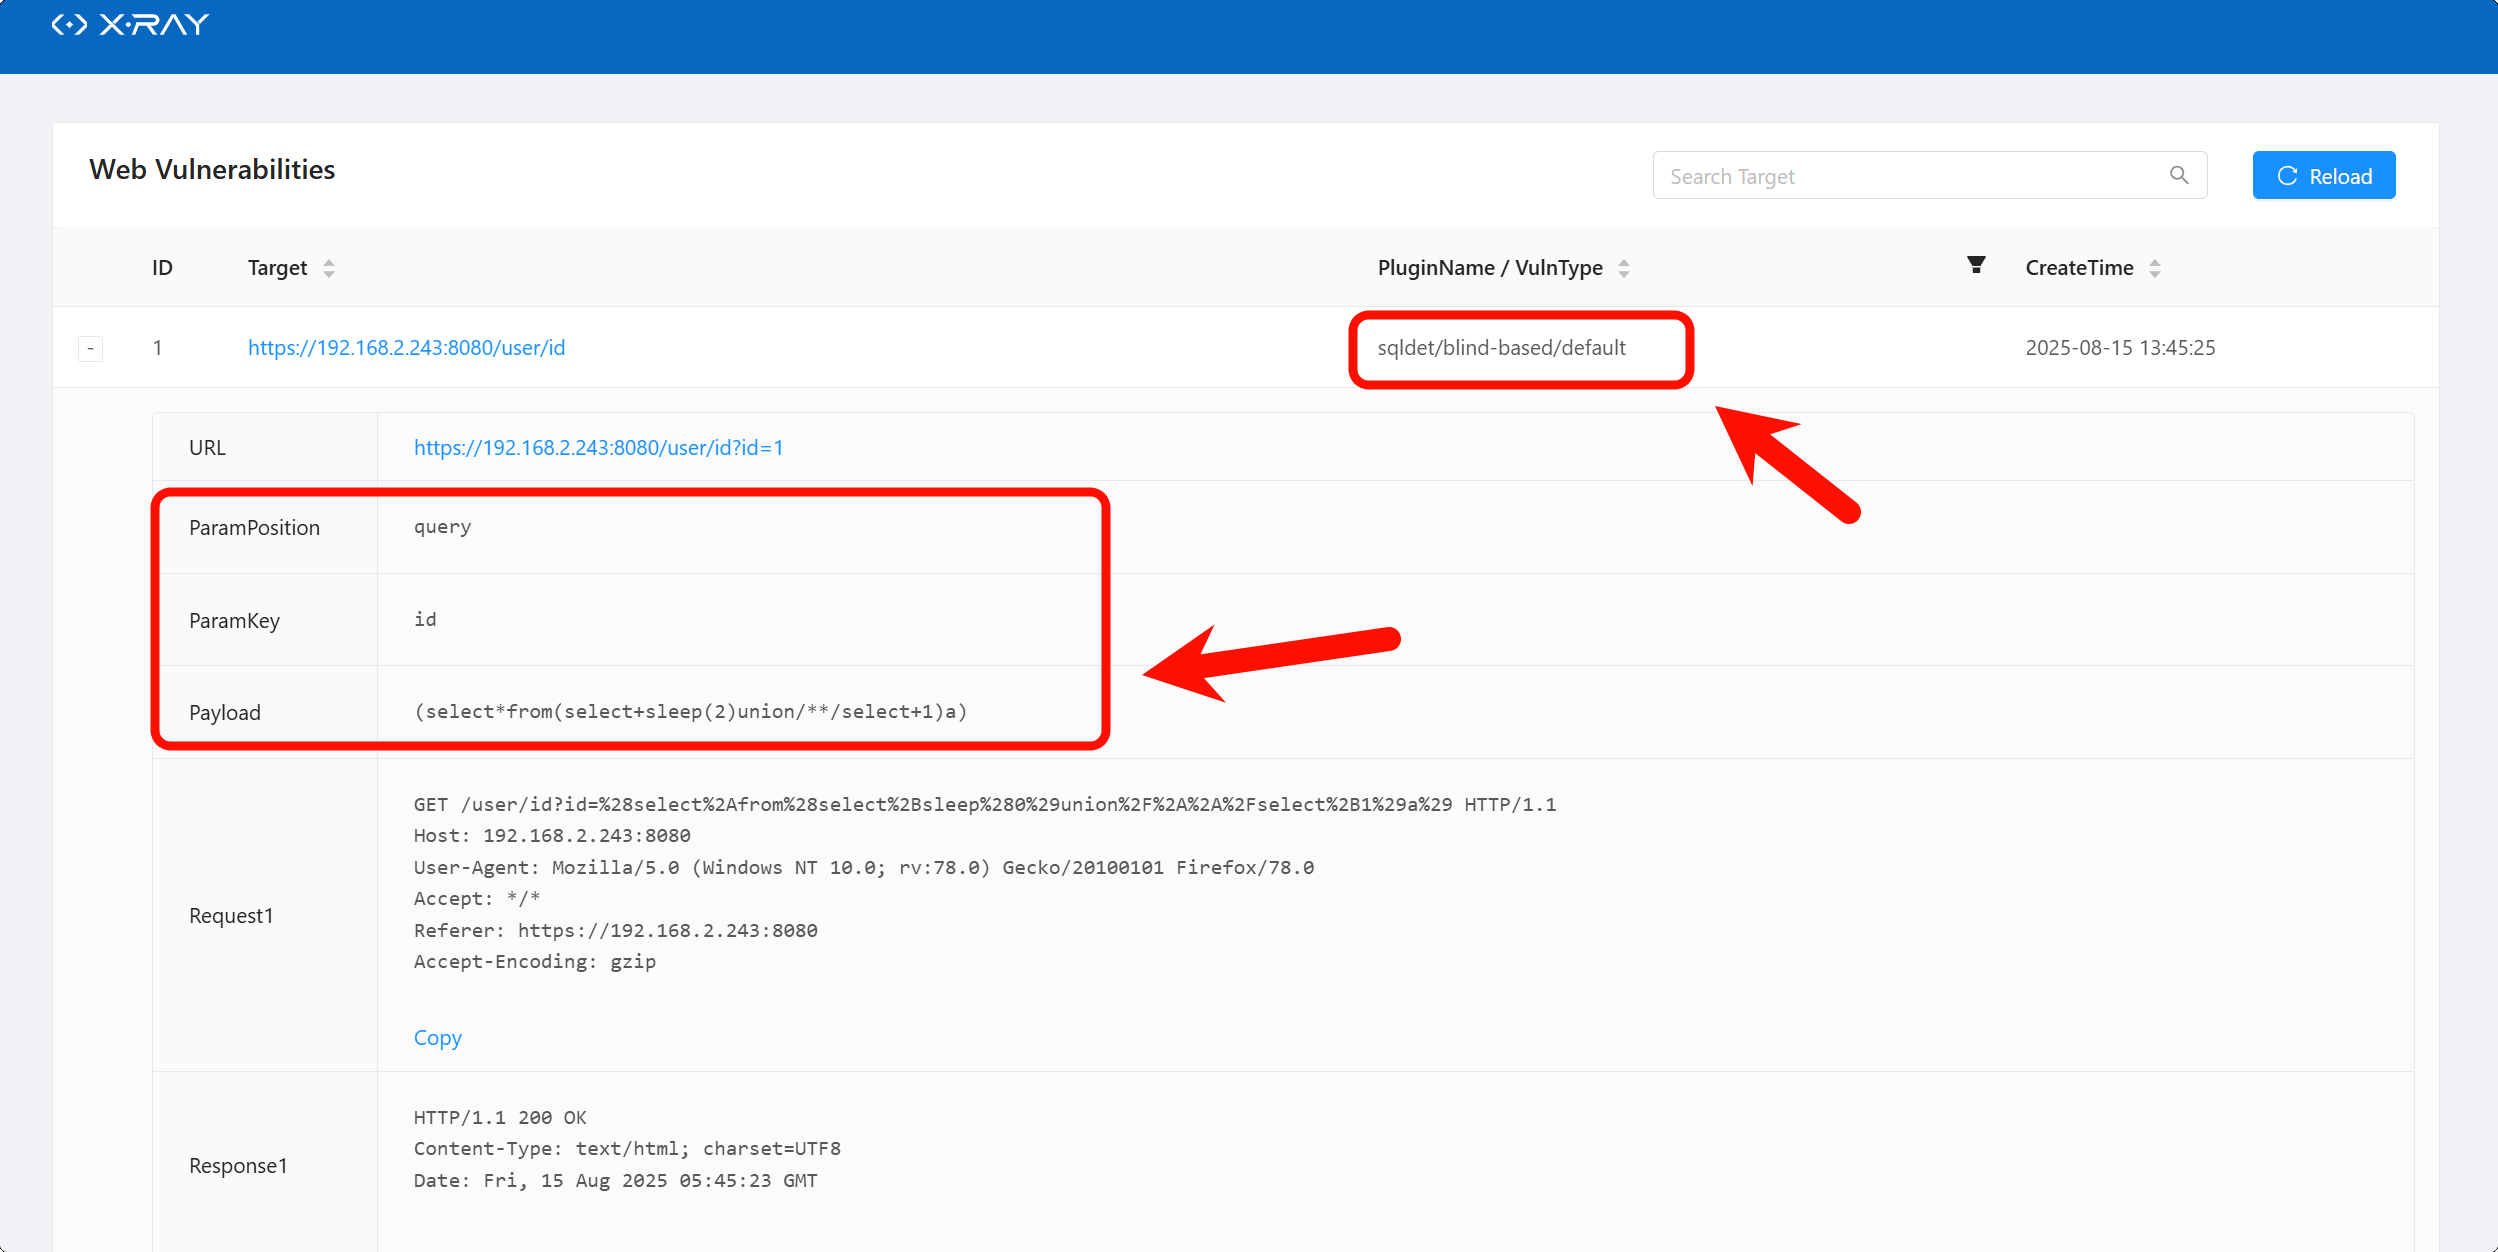
Task: Sort by PluginName / VulnType arrows
Action: [x=1624, y=268]
